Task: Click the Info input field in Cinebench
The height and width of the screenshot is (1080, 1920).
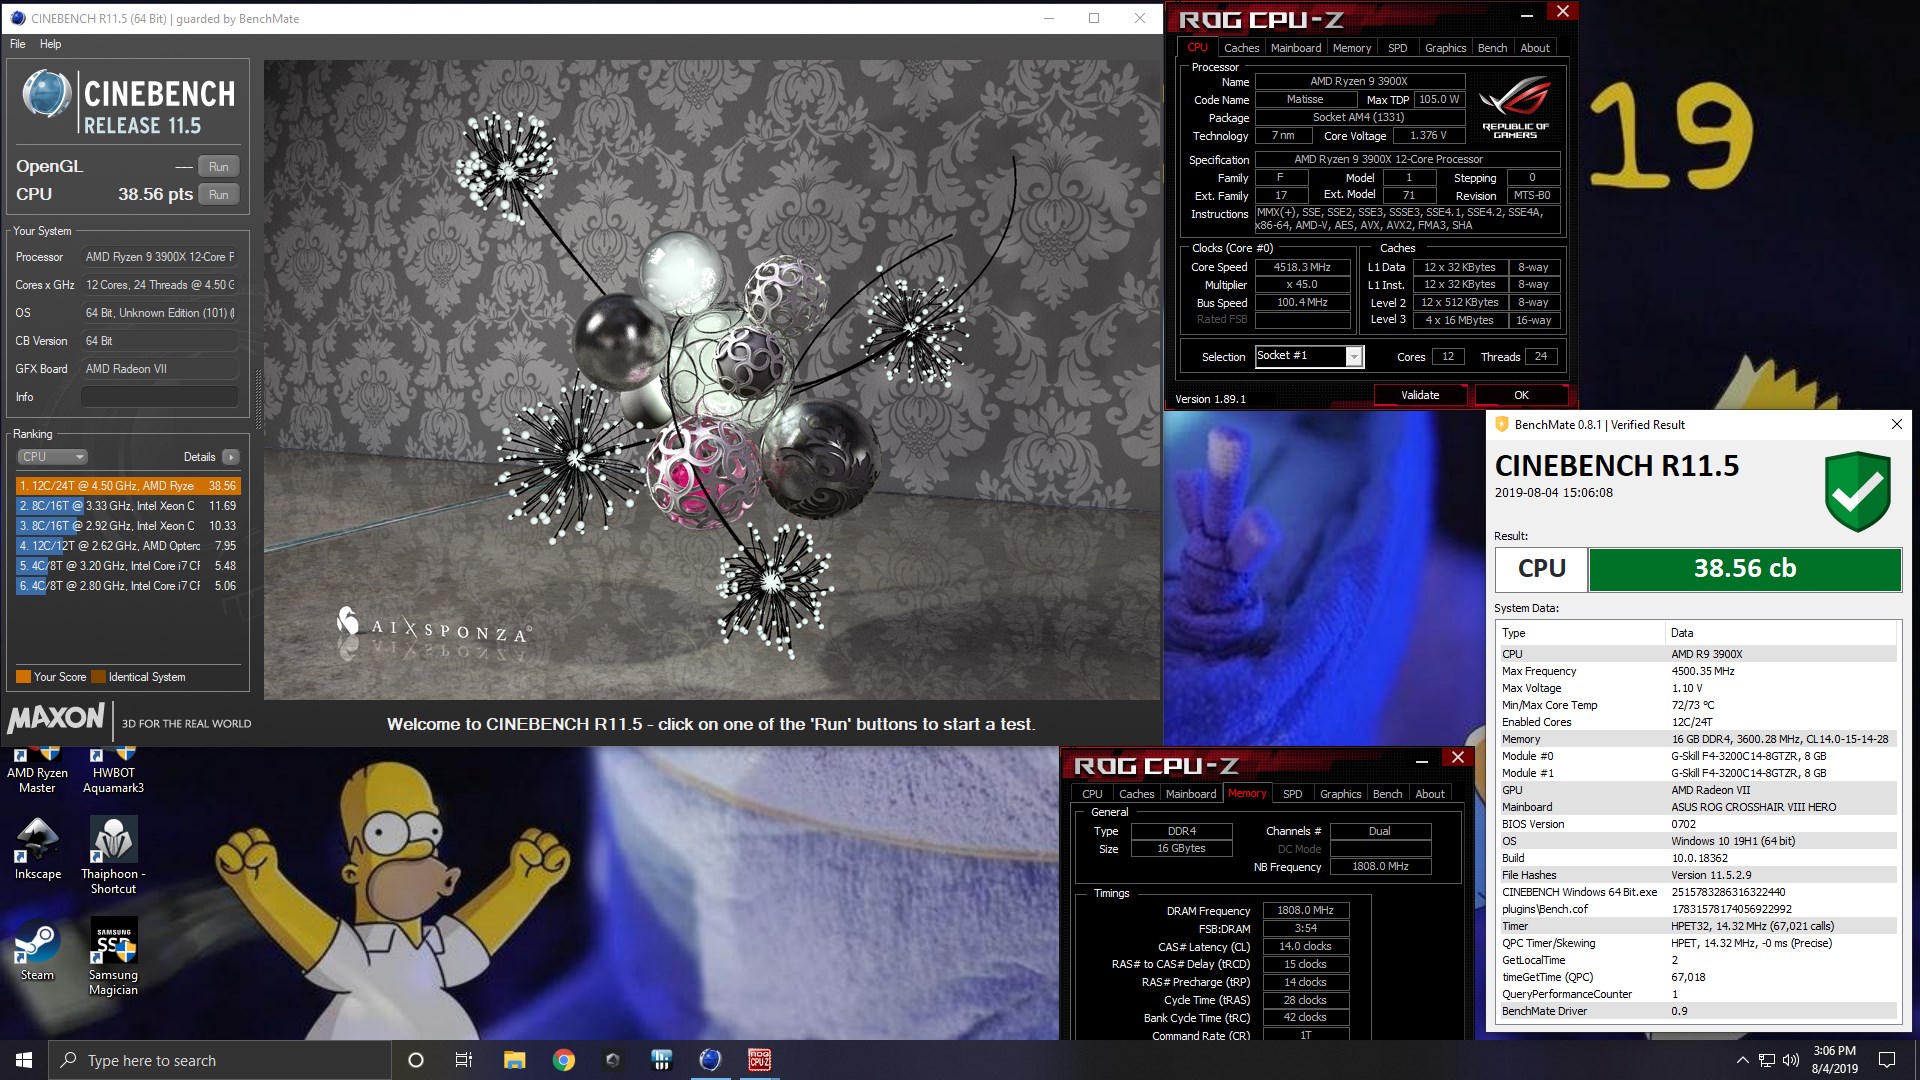Action: 159,397
